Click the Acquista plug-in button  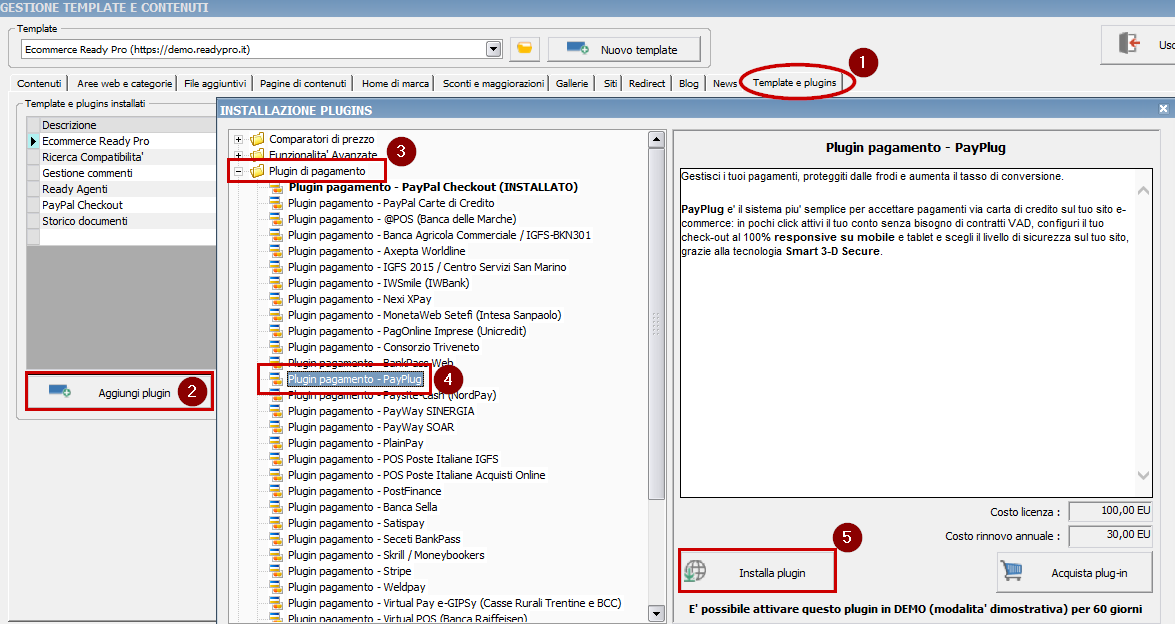click(x=1075, y=572)
